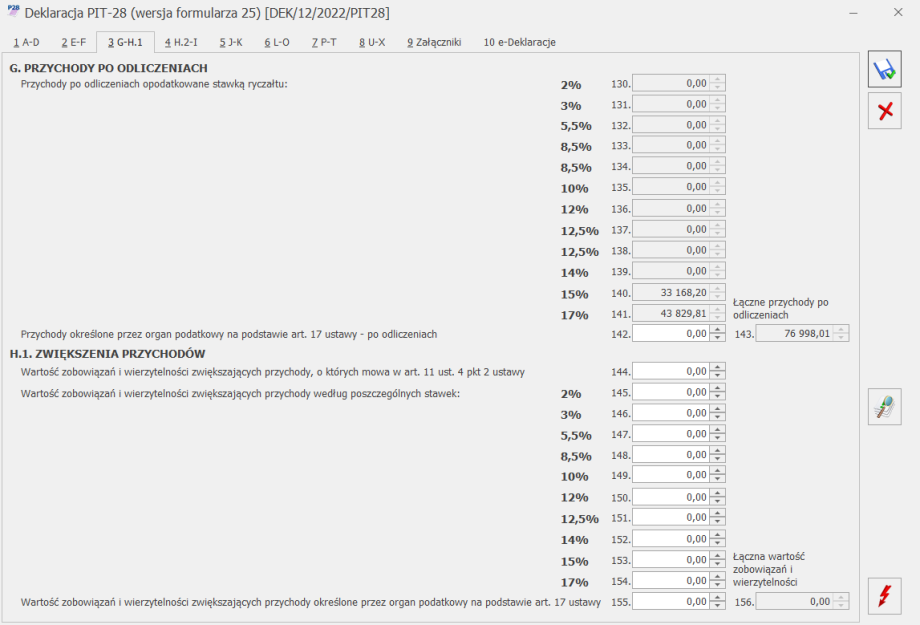Open the 4 H.2-I tab

(181, 42)
